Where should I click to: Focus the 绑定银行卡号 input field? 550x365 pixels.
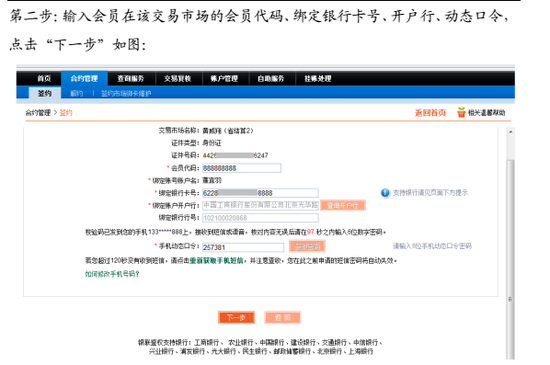tap(260, 193)
